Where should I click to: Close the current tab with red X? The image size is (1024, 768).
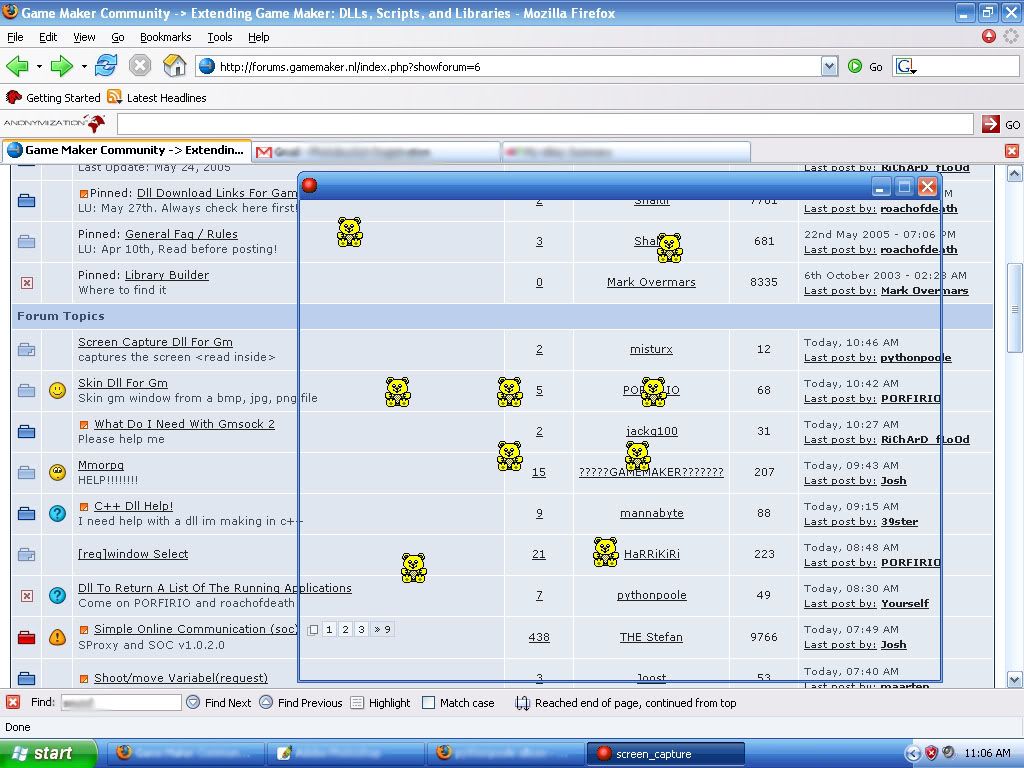pos(1012,151)
